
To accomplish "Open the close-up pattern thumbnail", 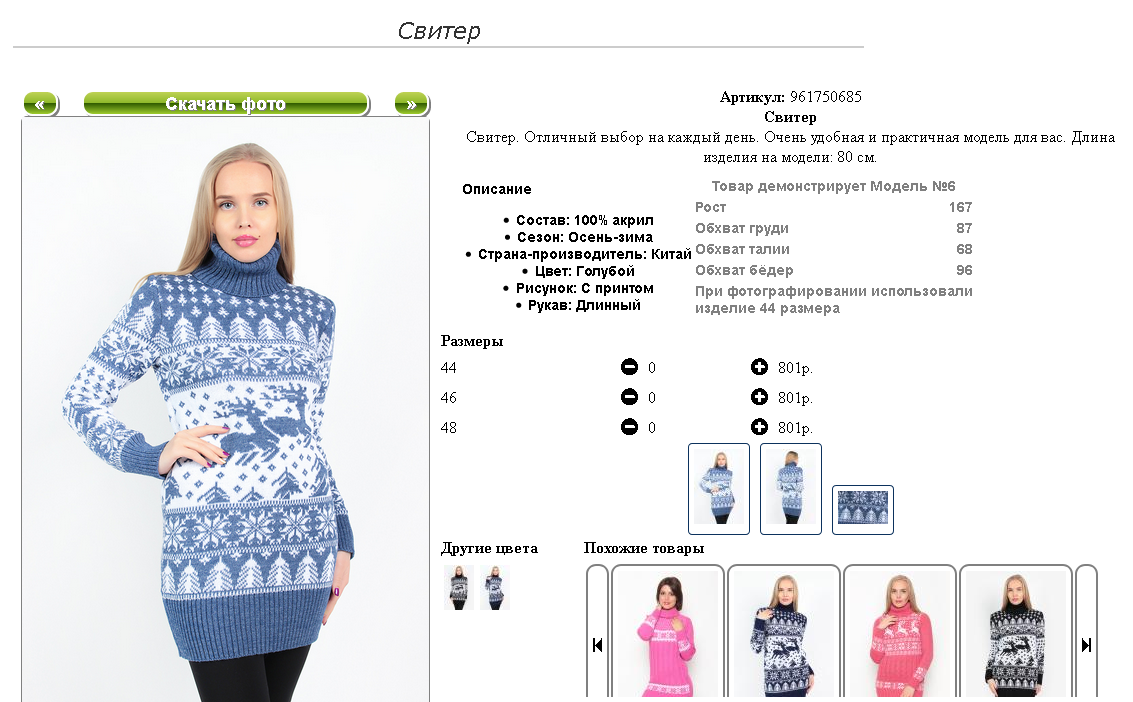I will 863,510.
